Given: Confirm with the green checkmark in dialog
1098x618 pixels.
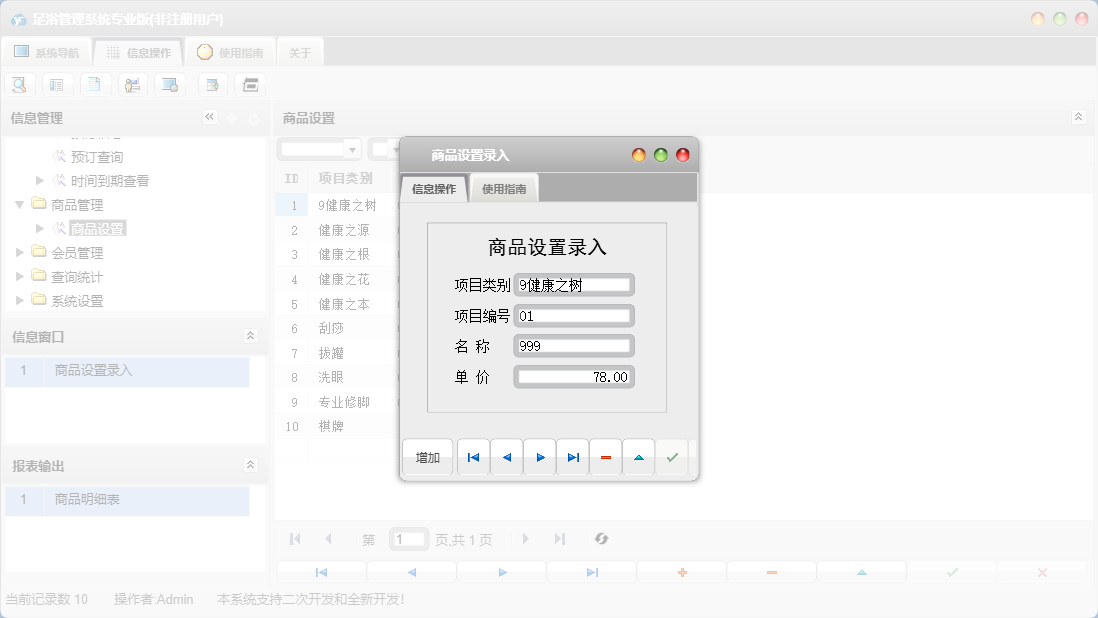Looking at the screenshot, I should (672, 457).
